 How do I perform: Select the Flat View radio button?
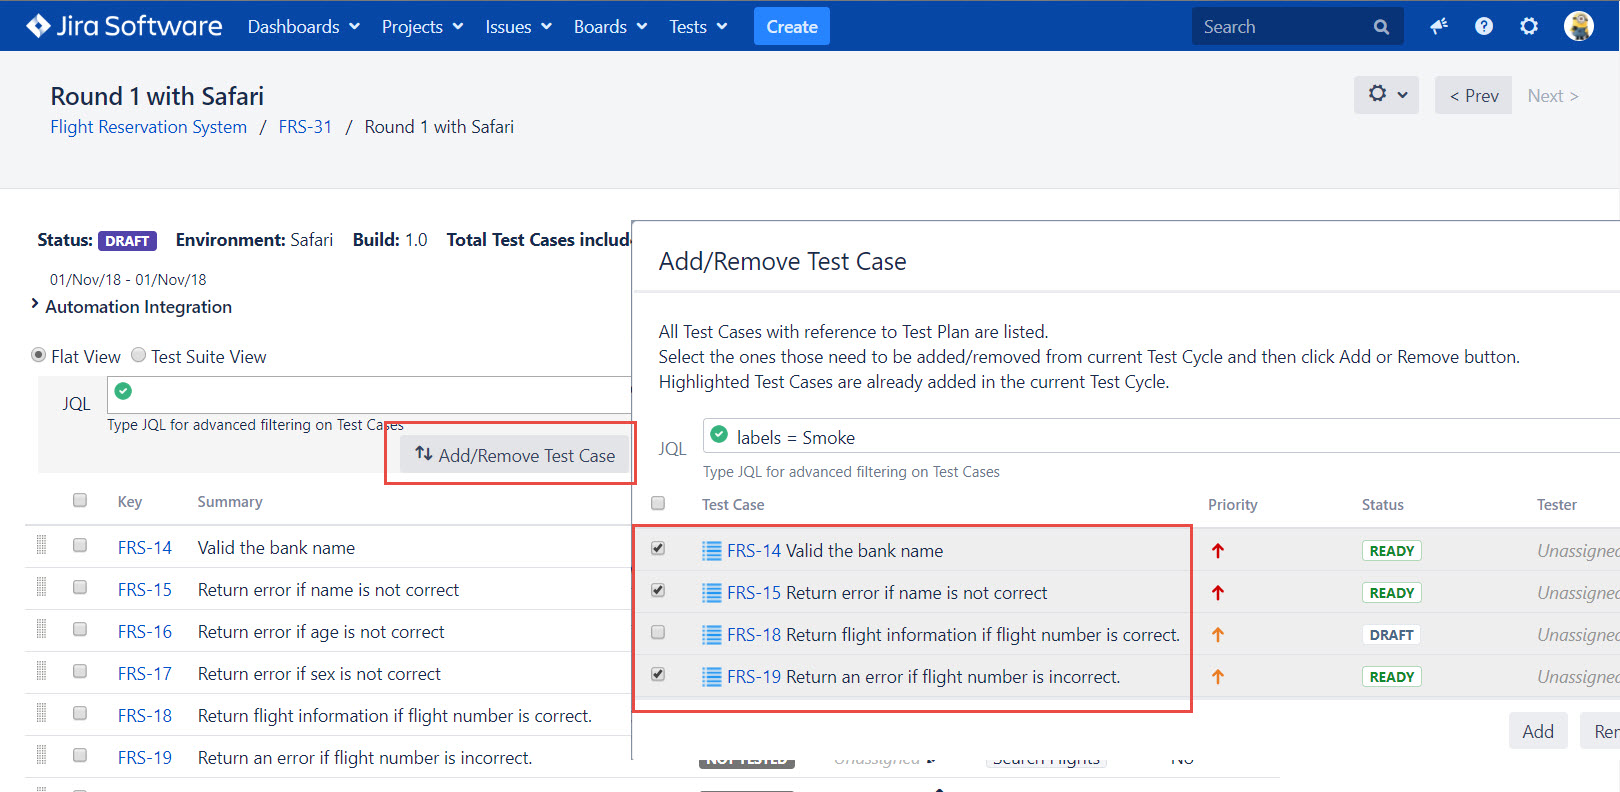pos(39,355)
